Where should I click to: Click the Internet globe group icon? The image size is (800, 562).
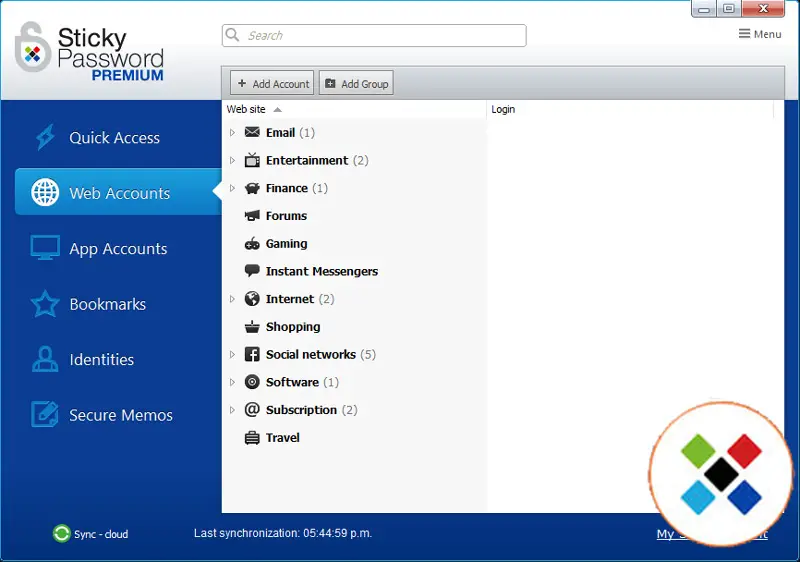coord(252,299)
